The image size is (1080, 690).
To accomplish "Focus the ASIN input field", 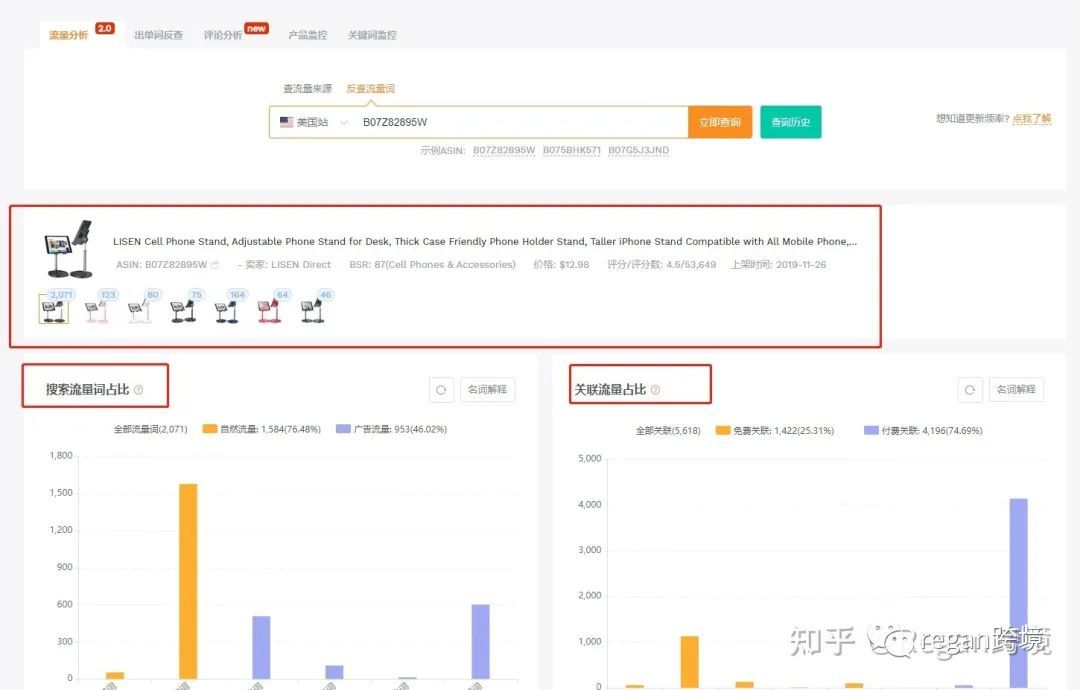I will click(521, 122).
